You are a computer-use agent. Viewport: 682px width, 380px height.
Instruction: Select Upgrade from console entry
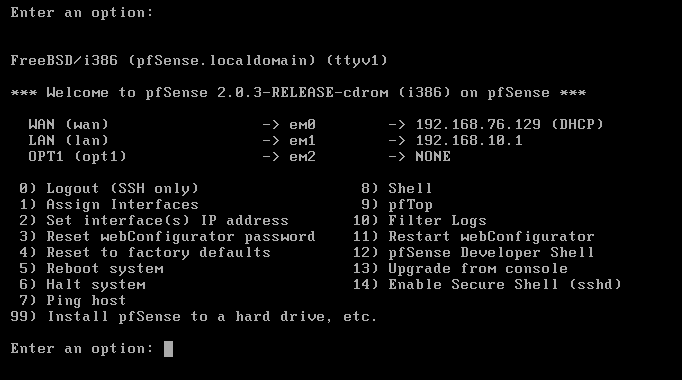(x=460, y=269)
